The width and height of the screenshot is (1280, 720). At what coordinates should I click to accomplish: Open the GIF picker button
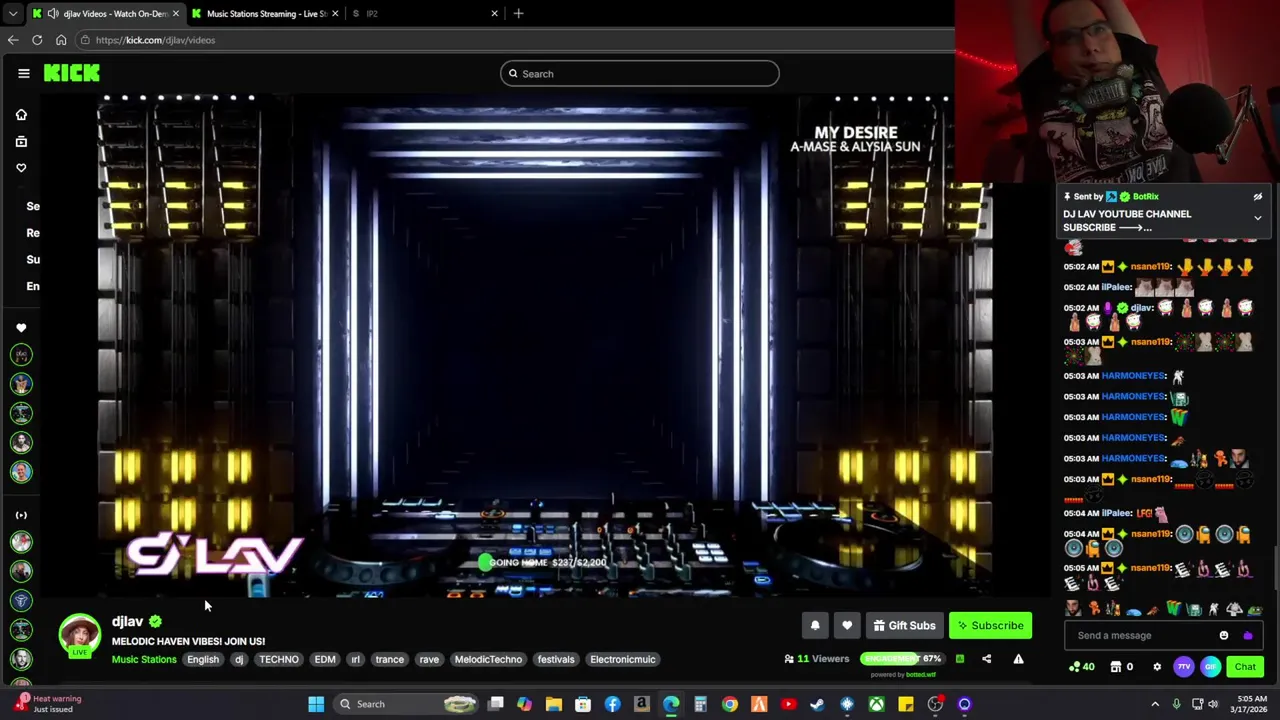1210,667
